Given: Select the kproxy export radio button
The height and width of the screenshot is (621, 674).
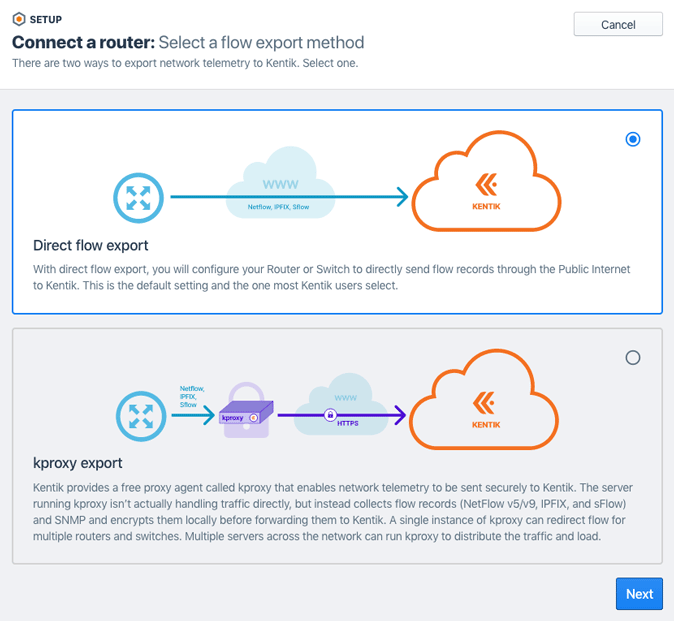Looking at the screenshot, I should [x=632, y=357].
